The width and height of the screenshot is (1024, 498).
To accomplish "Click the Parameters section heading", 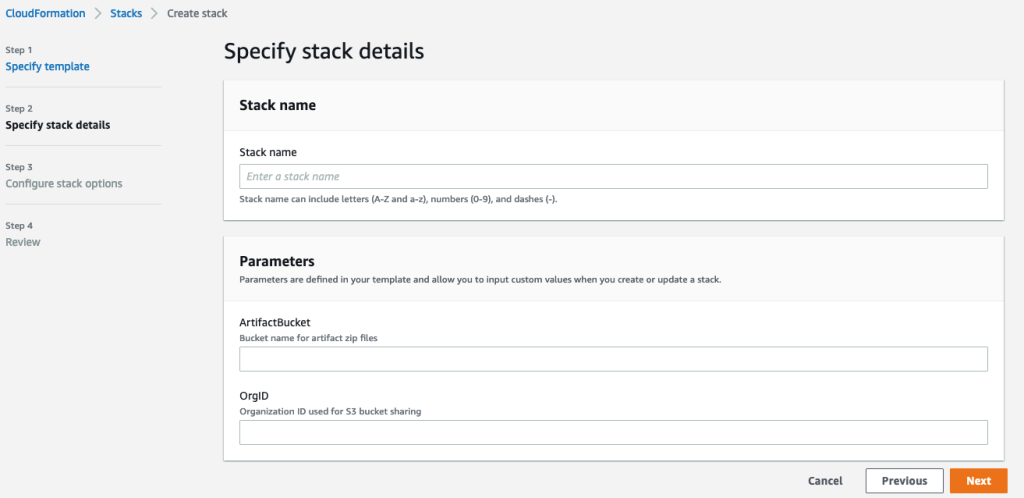I will [277, 262].
